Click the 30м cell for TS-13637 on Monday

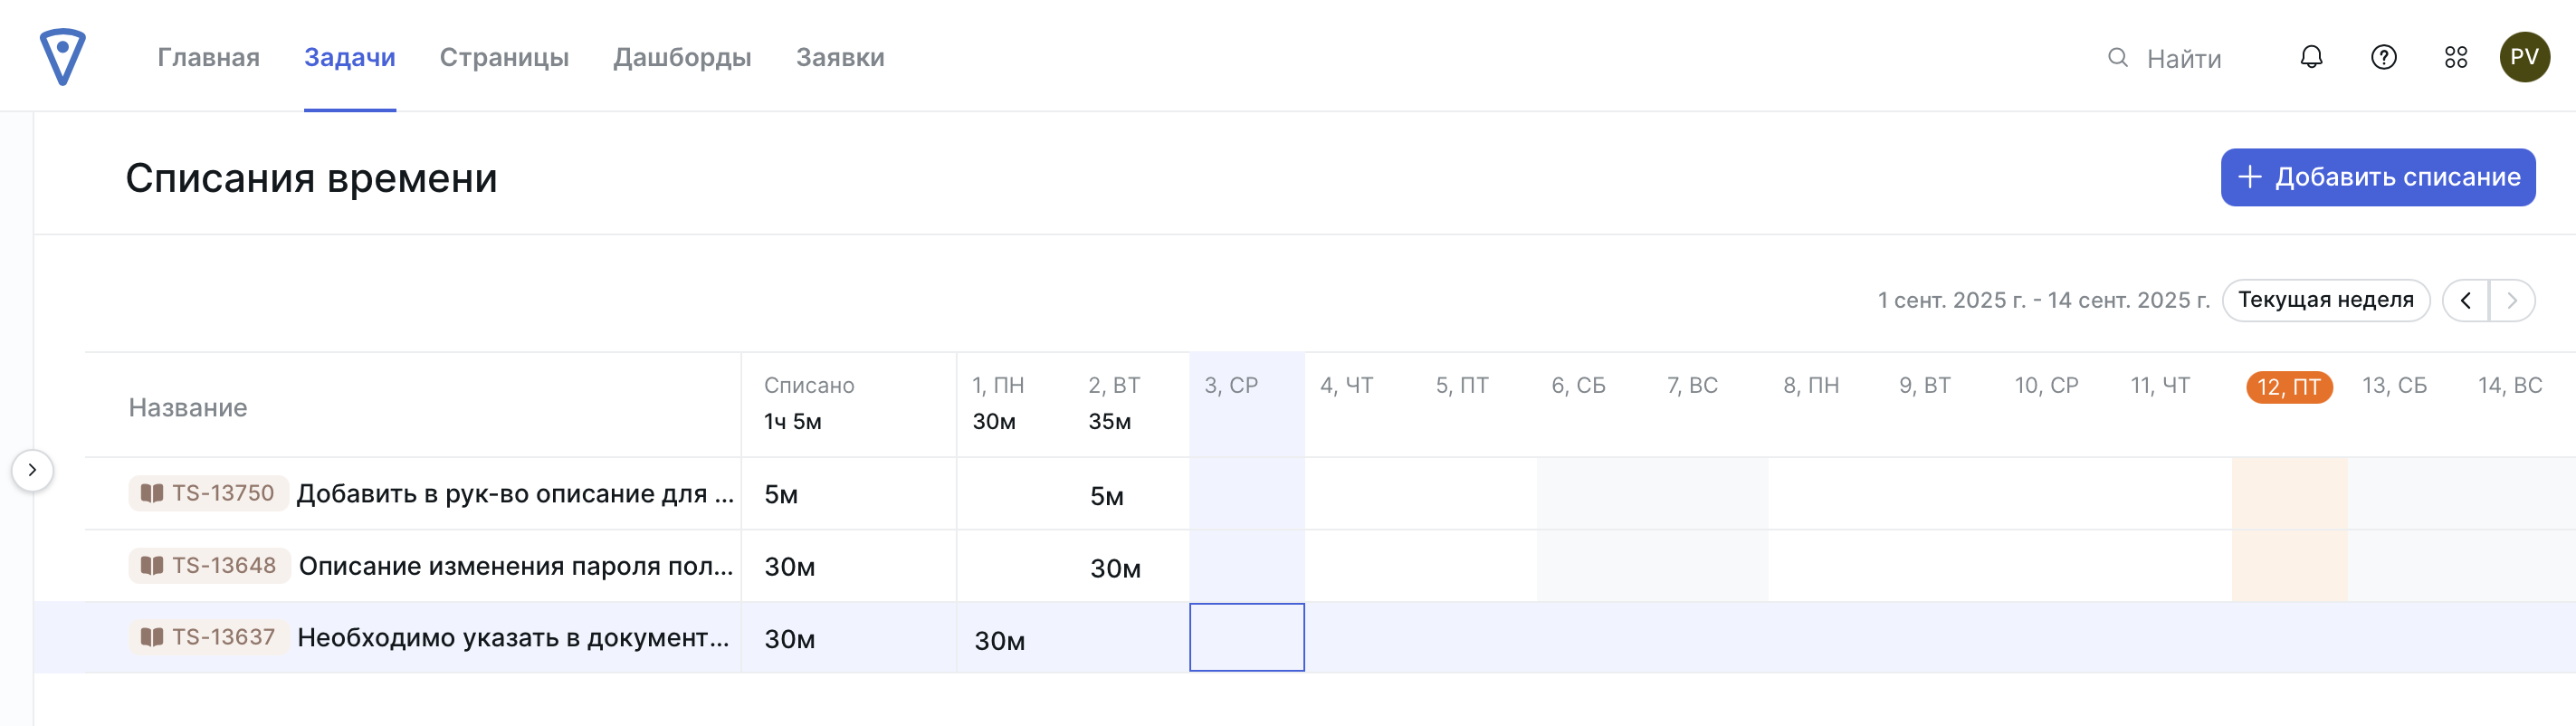tap(1000, 640)
